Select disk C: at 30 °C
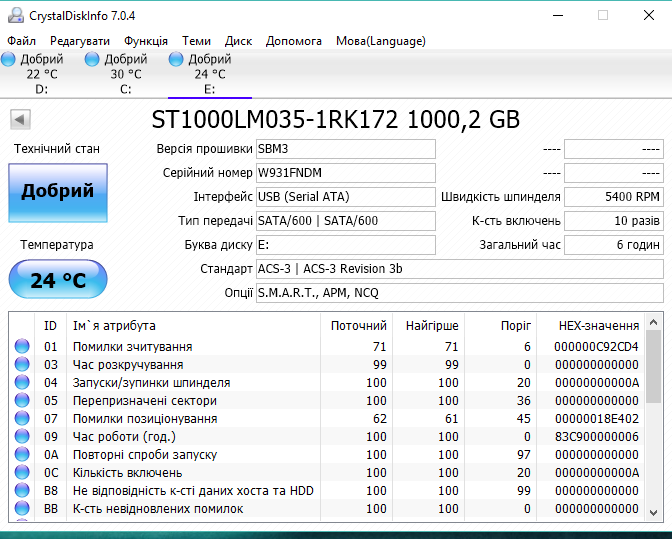 pos(126,74)
